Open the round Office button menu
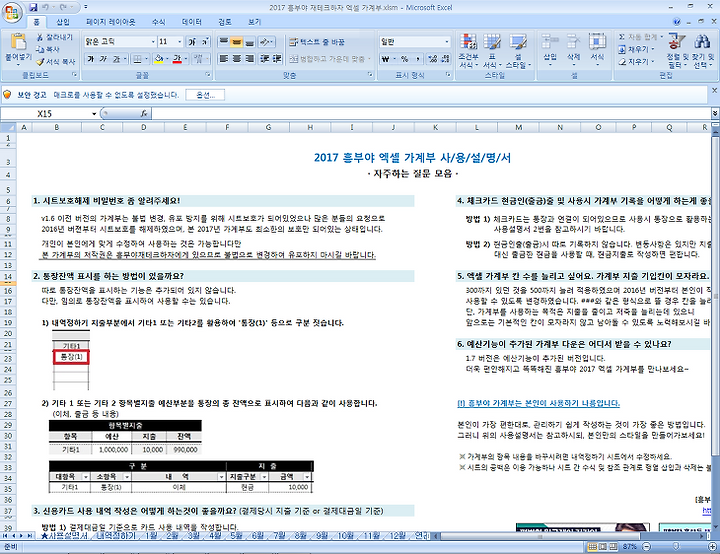This screenshot has height=554, width=720. (12, 13)
